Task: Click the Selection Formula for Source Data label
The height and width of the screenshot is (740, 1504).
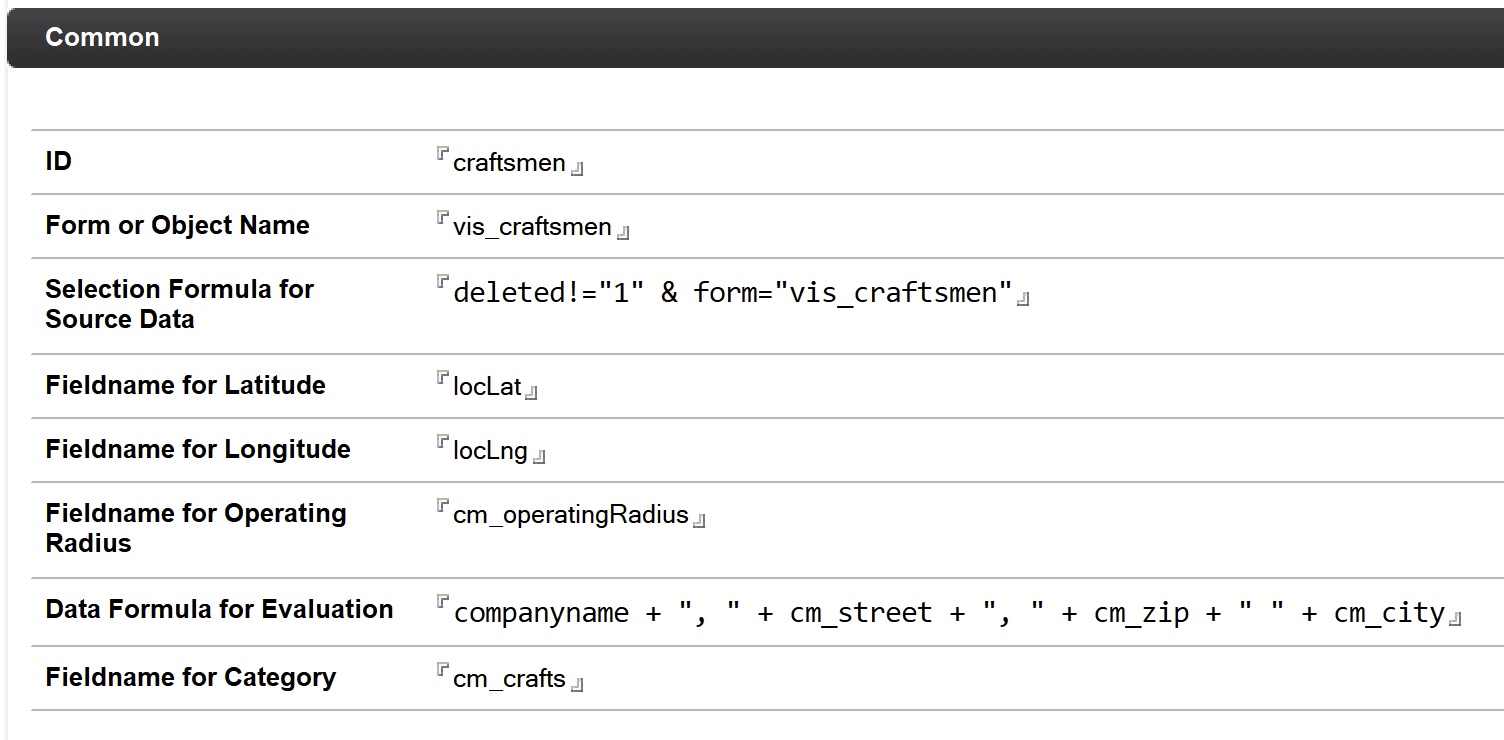Action: pyautogui.click(x=179, y=304)
